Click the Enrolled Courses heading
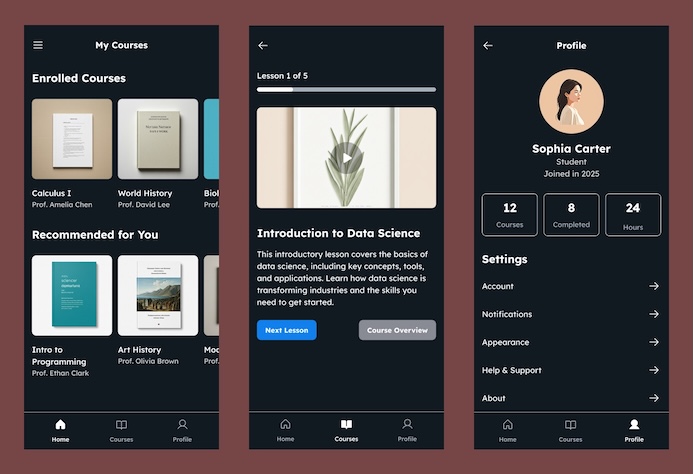 [79, 78]
